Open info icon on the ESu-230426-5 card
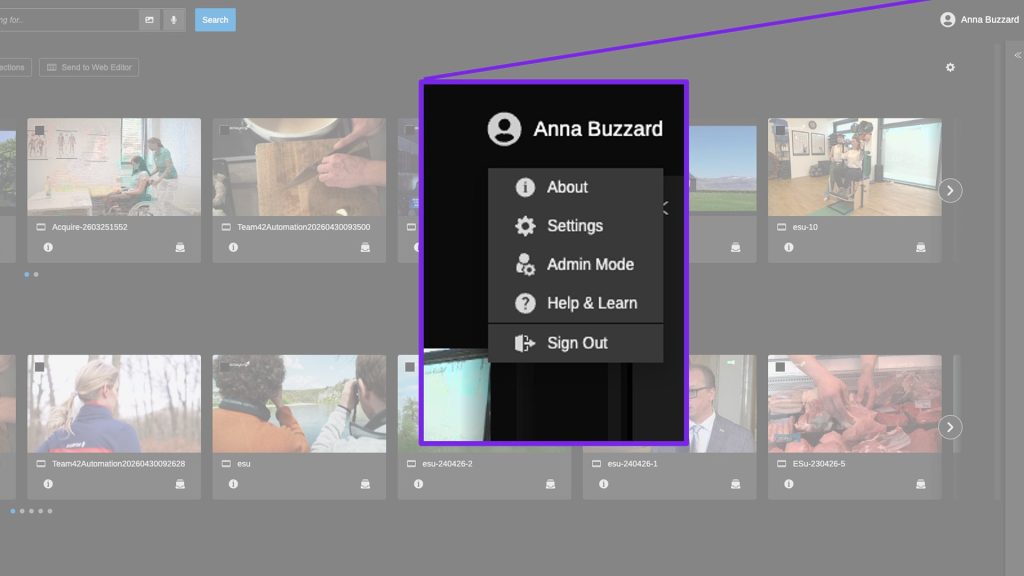 pos(789,484)
